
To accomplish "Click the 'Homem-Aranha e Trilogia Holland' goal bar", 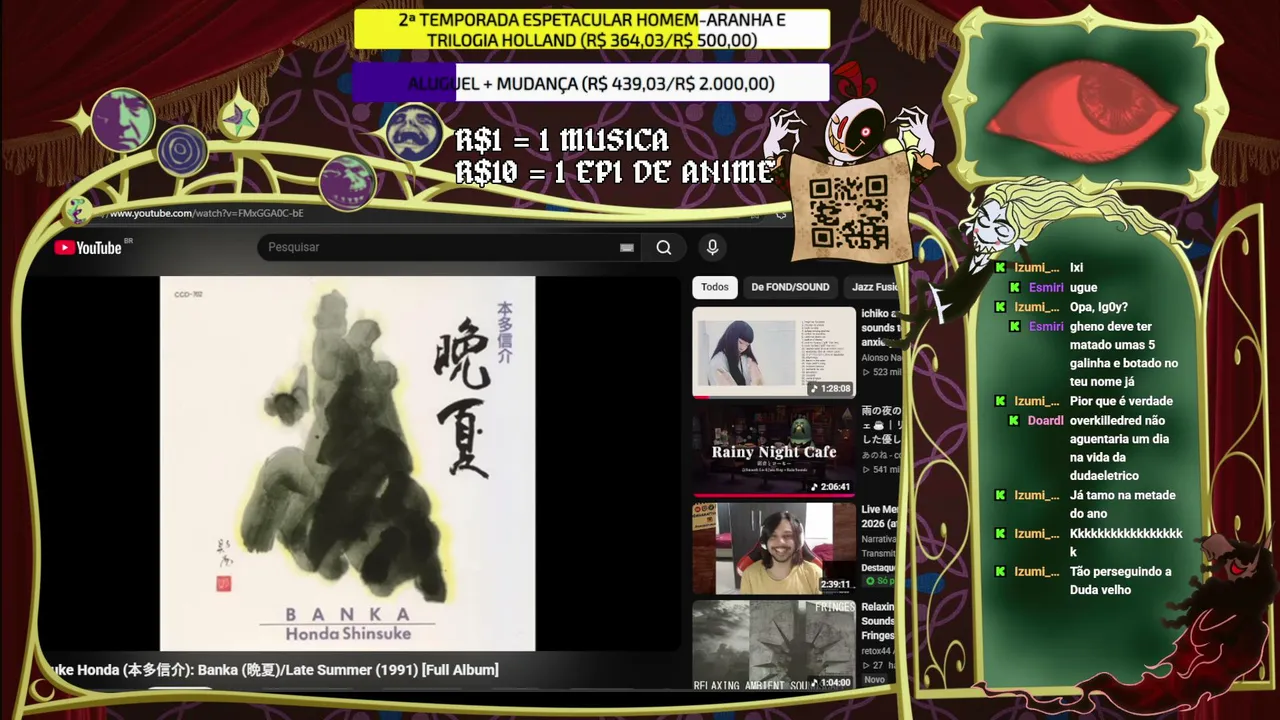I will (592, 30).
